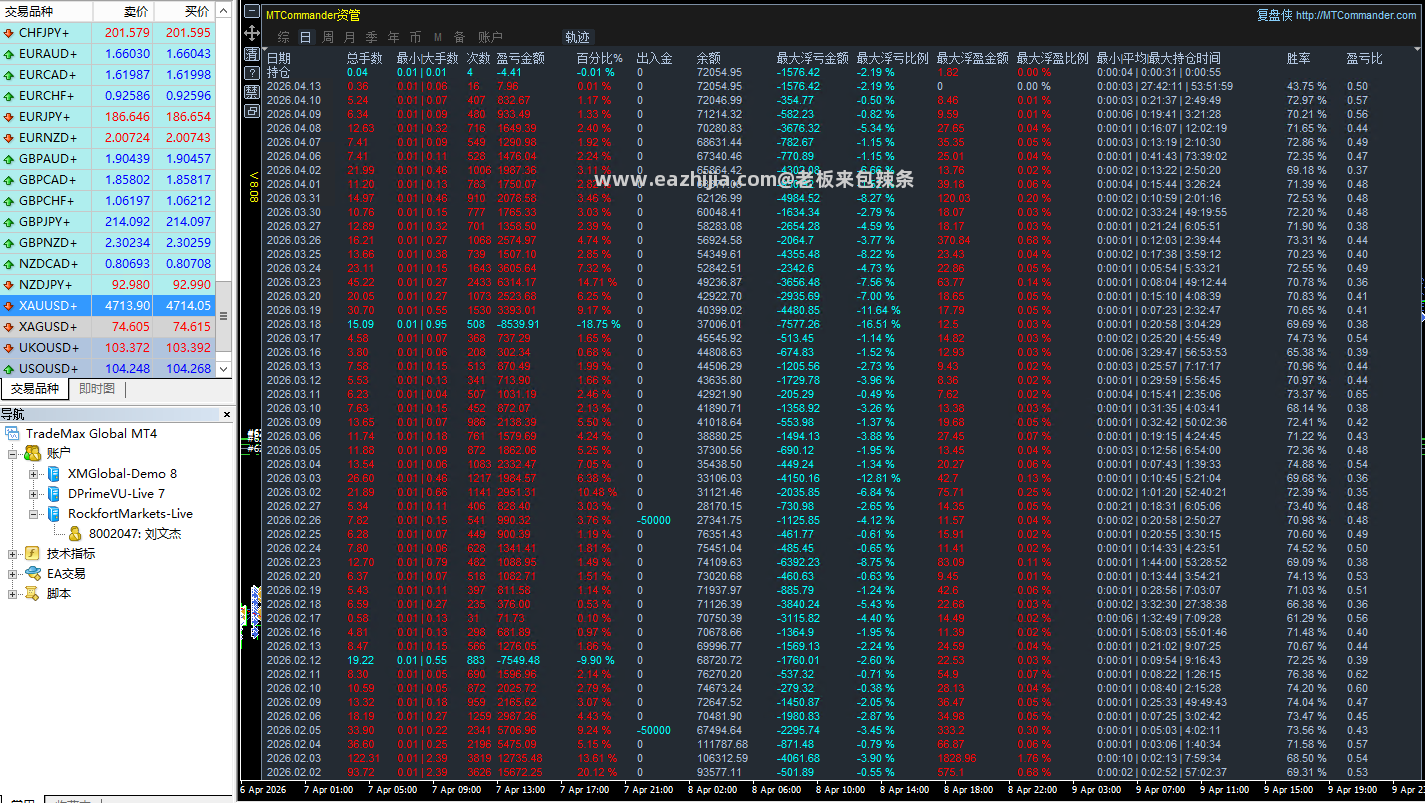
Task: Click the 脚本 scripts scroll icon
Action: [33, 594]
